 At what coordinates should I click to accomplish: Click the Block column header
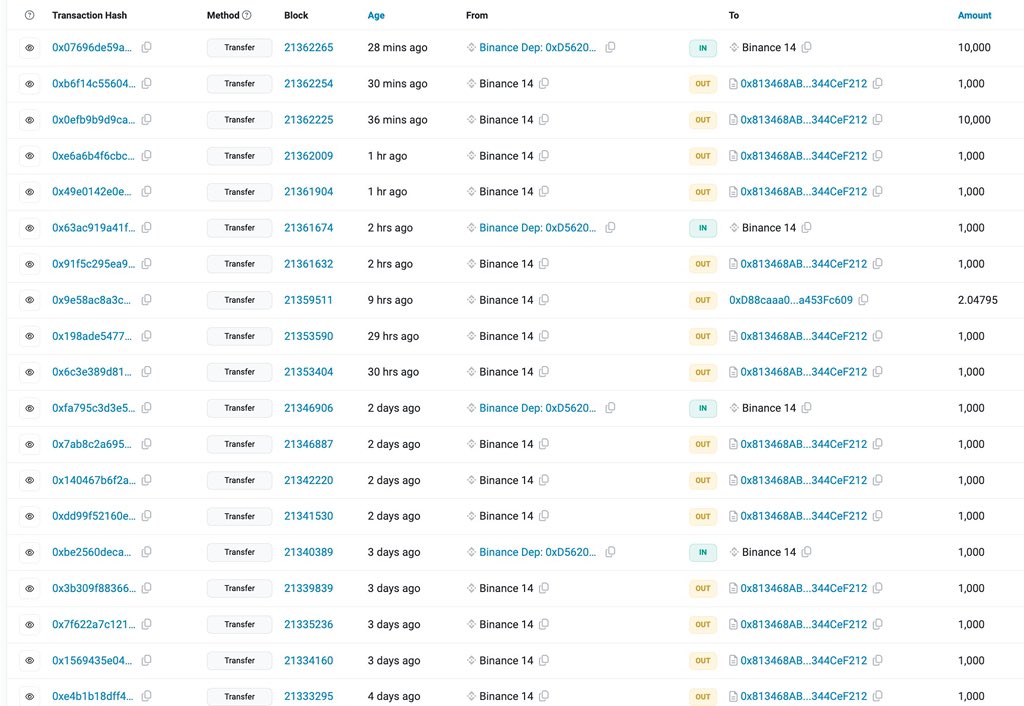coord(296,15)
